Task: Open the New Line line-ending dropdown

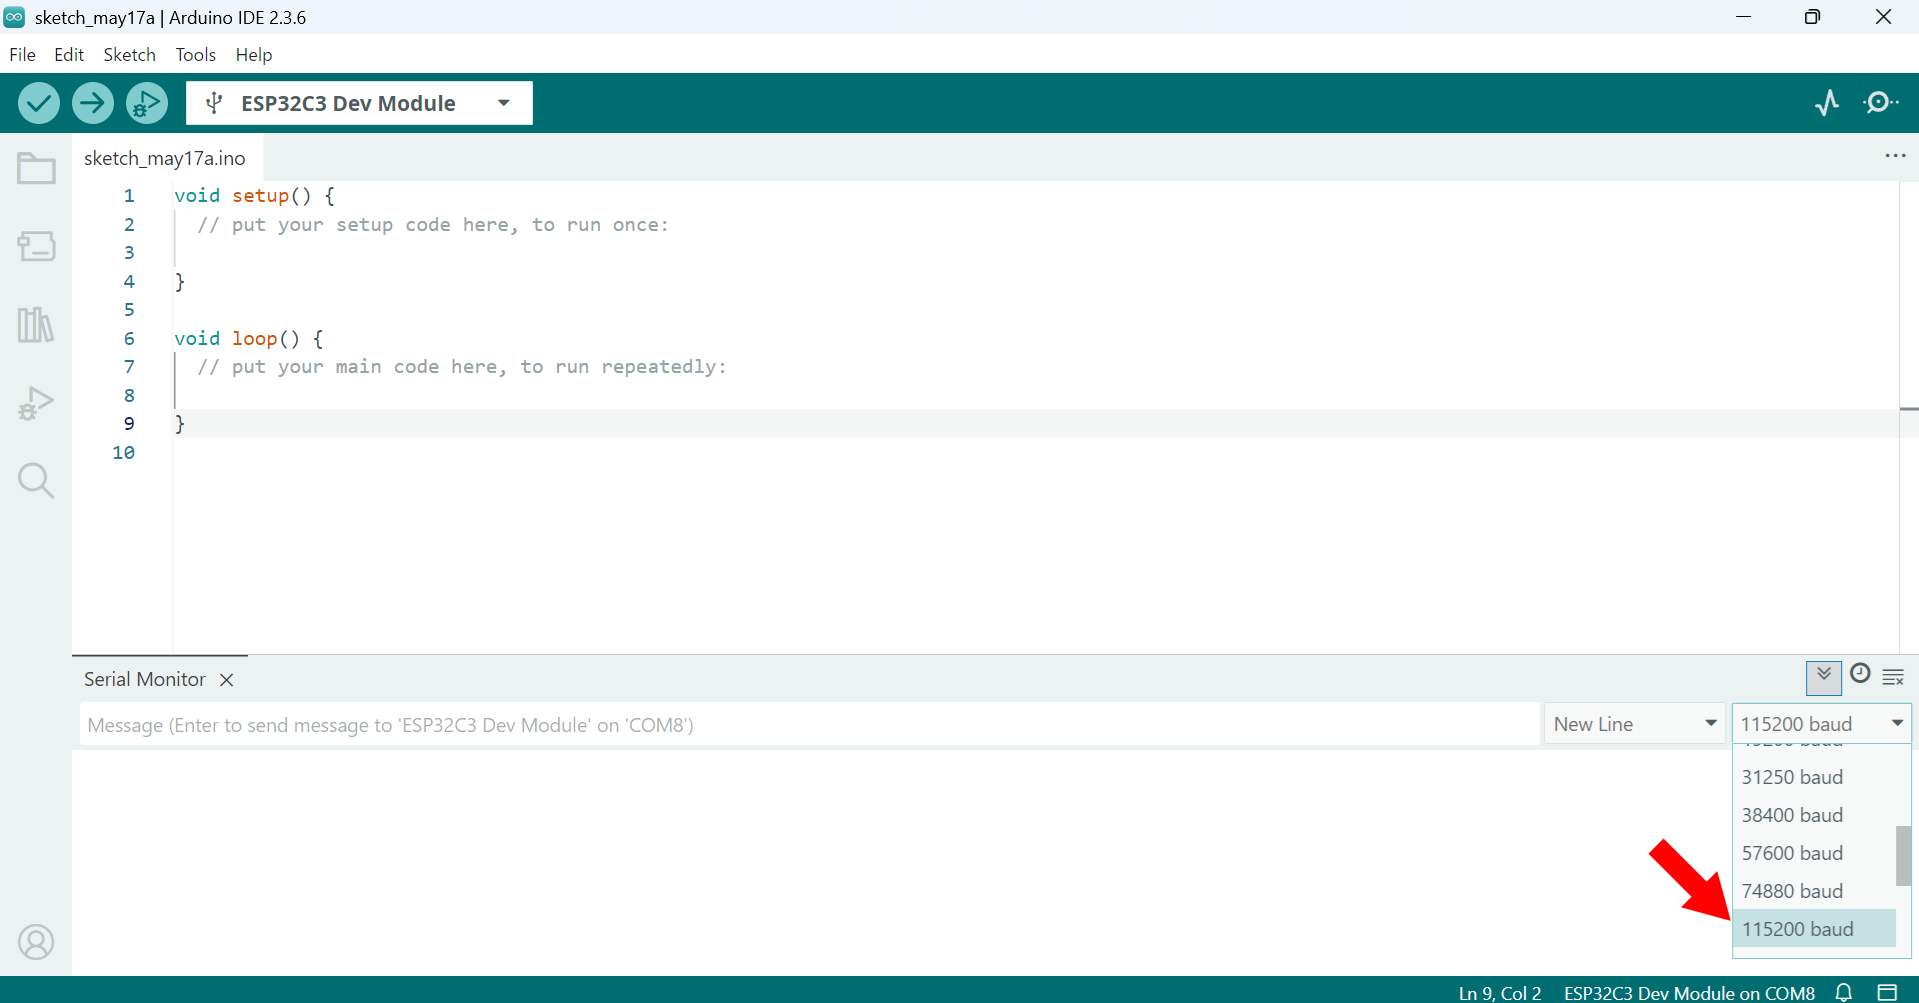Action: [x=1634, y=724]
